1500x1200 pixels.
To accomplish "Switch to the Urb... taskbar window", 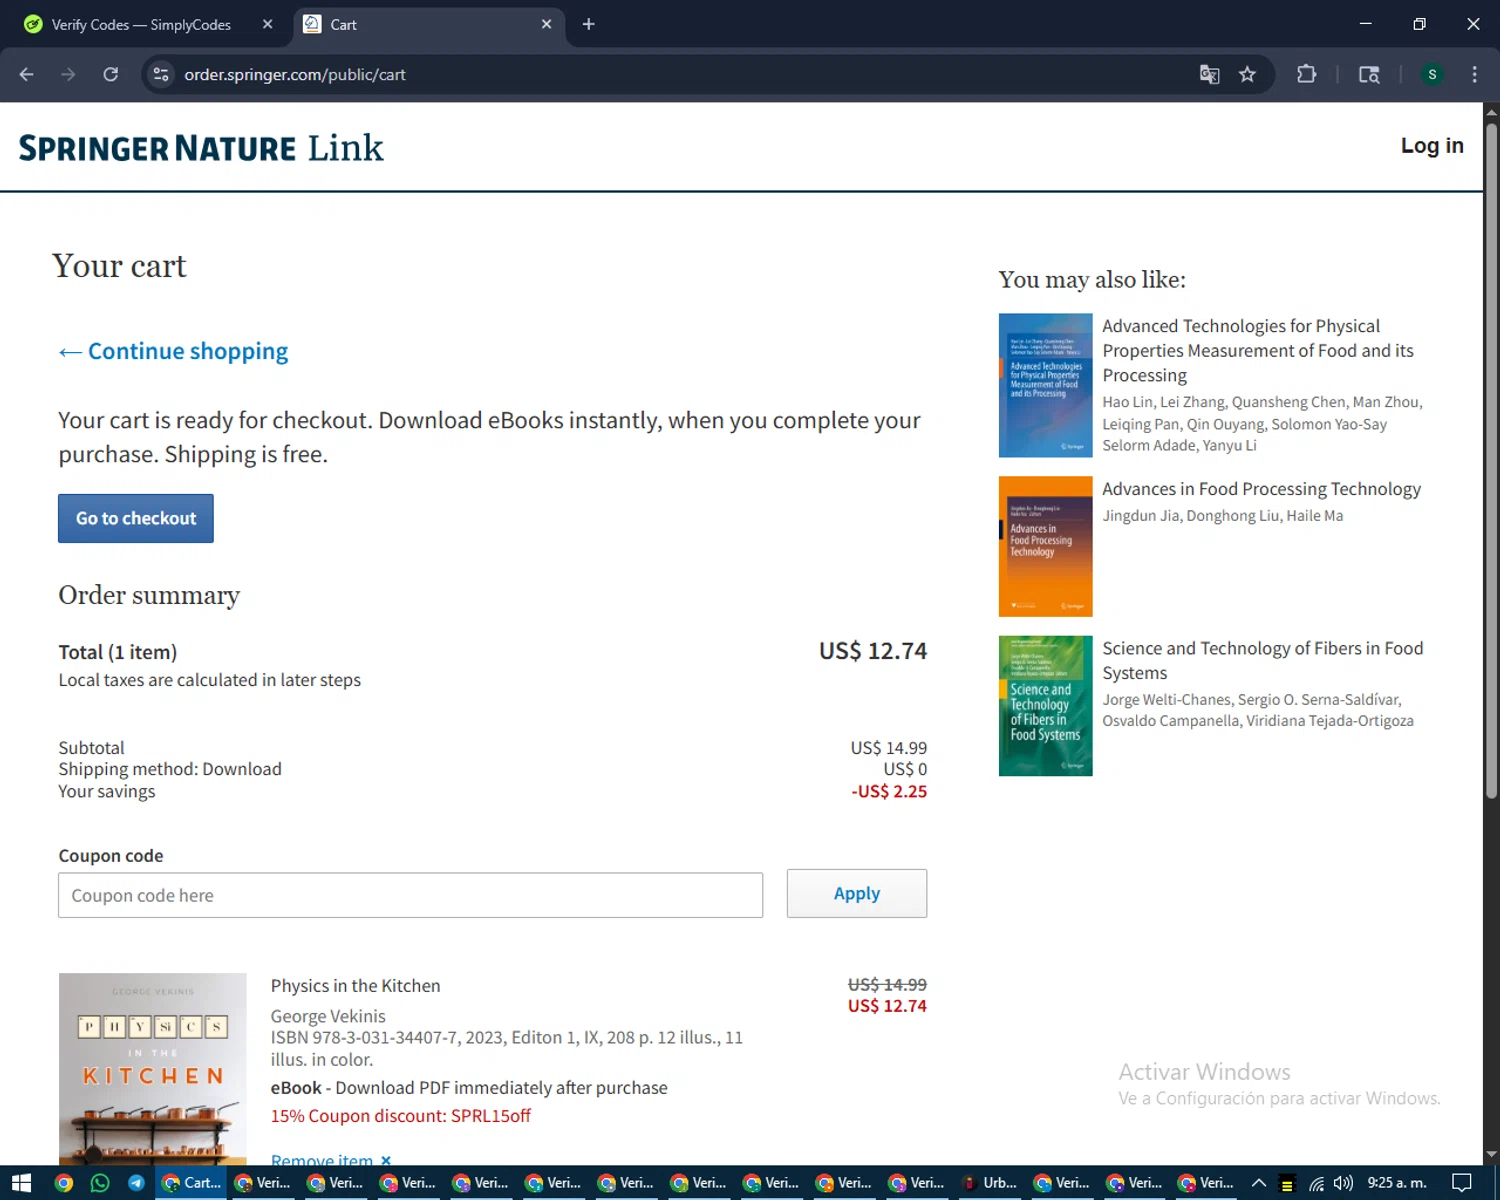I will tap(990, 1183).
